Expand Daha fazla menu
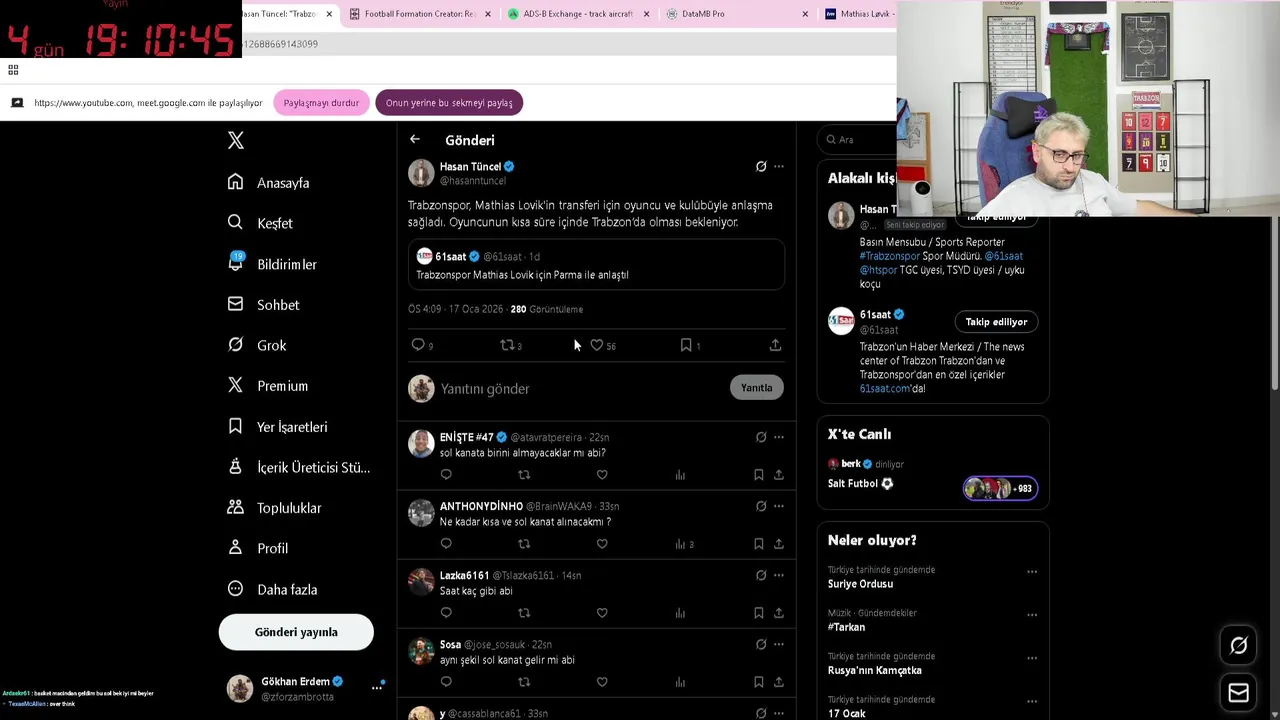 (x=272, y=589)
